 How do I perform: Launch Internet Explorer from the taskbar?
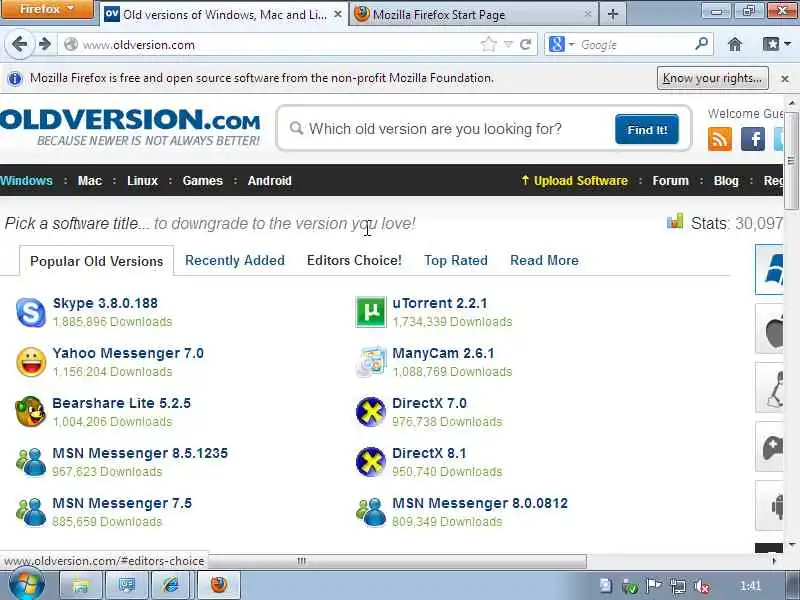tap(170, 585)
